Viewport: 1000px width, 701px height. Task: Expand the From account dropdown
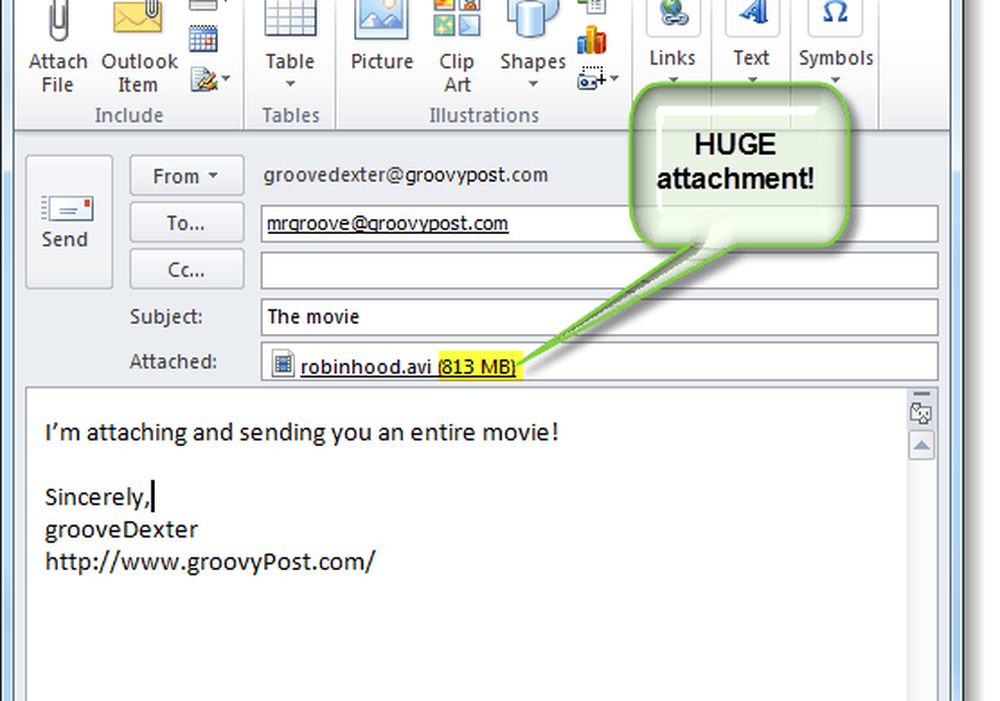tap(187, 176)
